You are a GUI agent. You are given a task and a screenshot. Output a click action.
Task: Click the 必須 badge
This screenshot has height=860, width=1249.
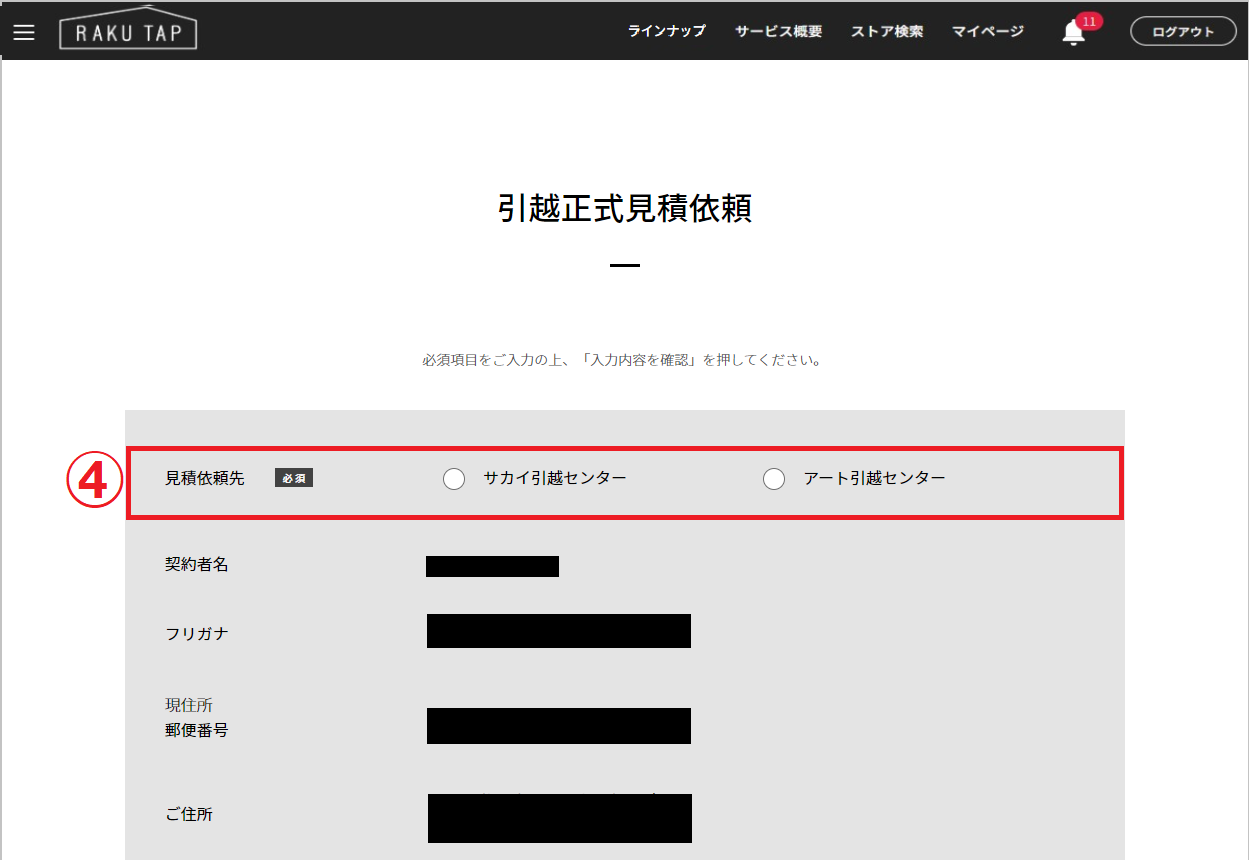(294, 478)
